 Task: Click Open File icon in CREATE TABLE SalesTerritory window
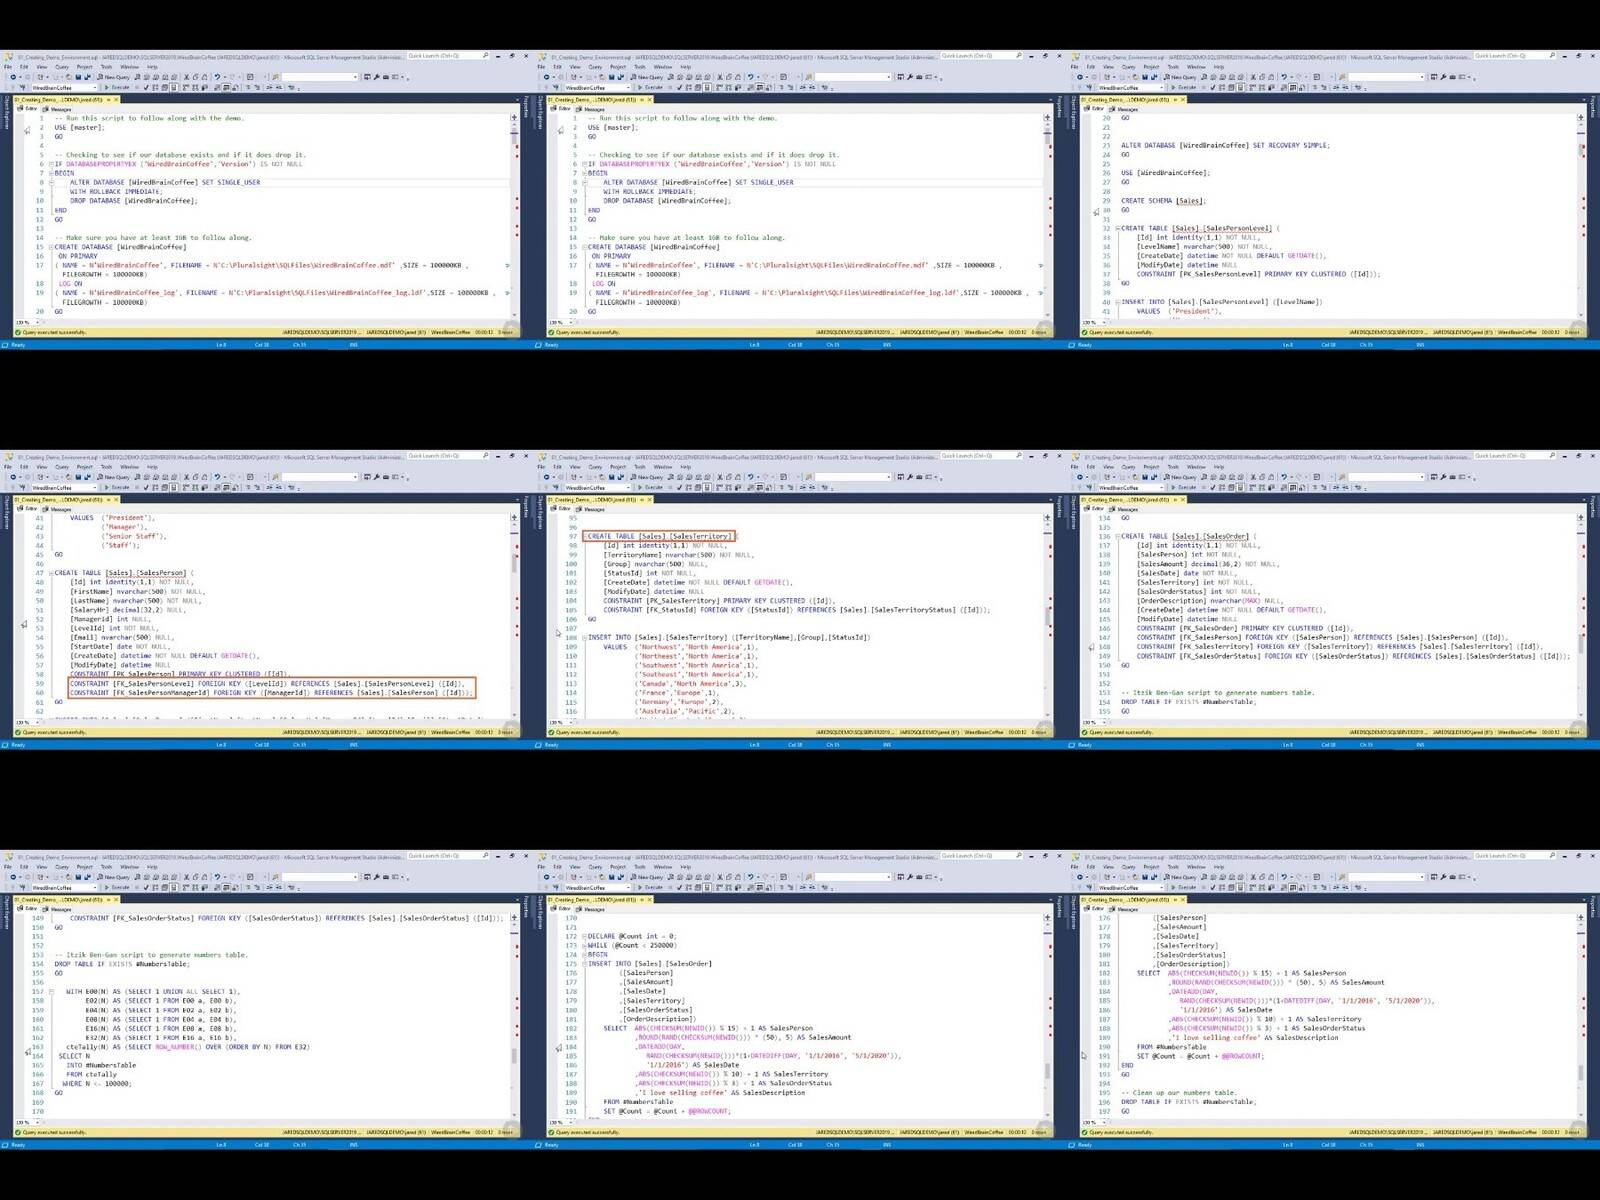[x=601, y=477]
